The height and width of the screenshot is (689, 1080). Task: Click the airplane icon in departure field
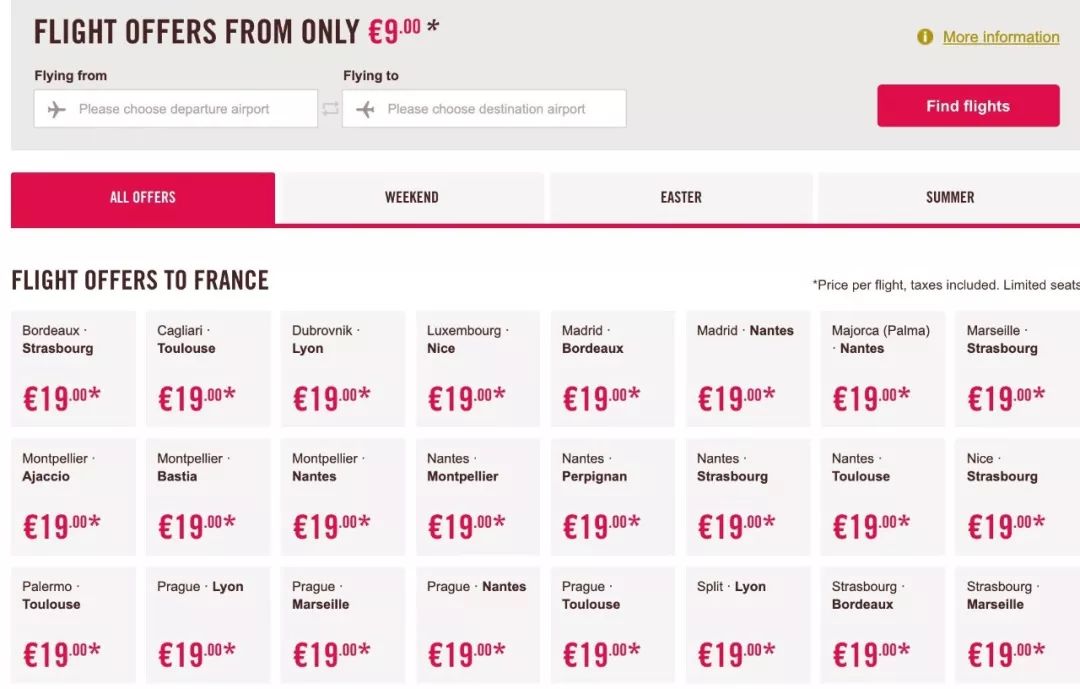tap(57, 109)
